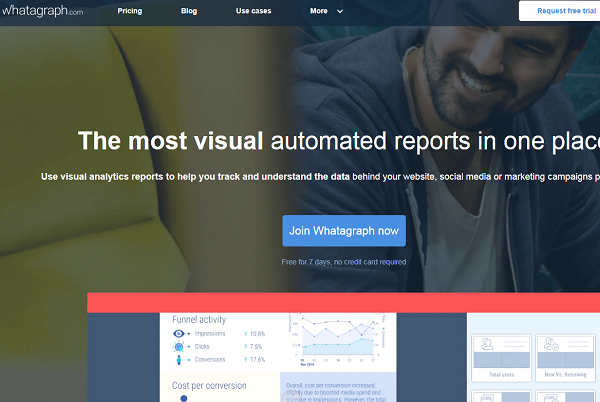This screenshot has height=402, width=600.
Task: Click the main headline text
Action: coord(339,141)
